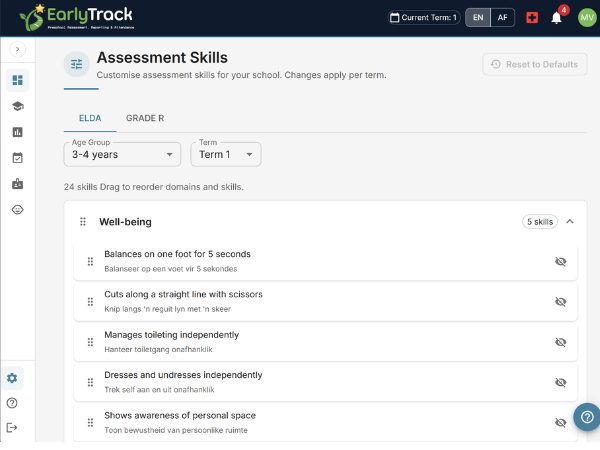This screenshot has height=450, width=600.
Task: Click the 5 skills chip
Action: 540,222
